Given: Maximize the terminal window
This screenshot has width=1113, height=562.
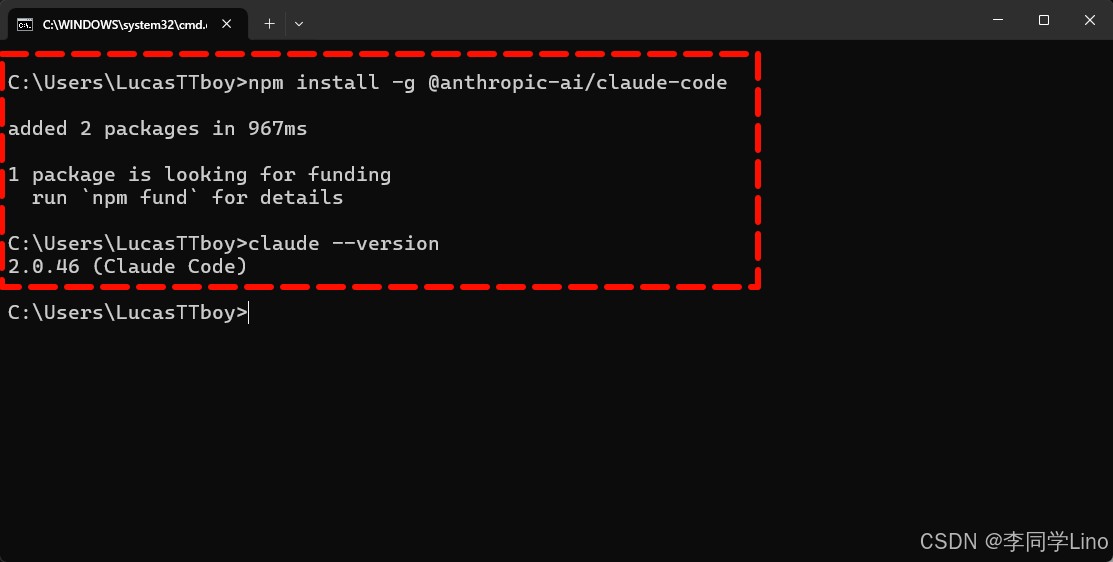Looking at the screenshot, I should coord(1043,20).
